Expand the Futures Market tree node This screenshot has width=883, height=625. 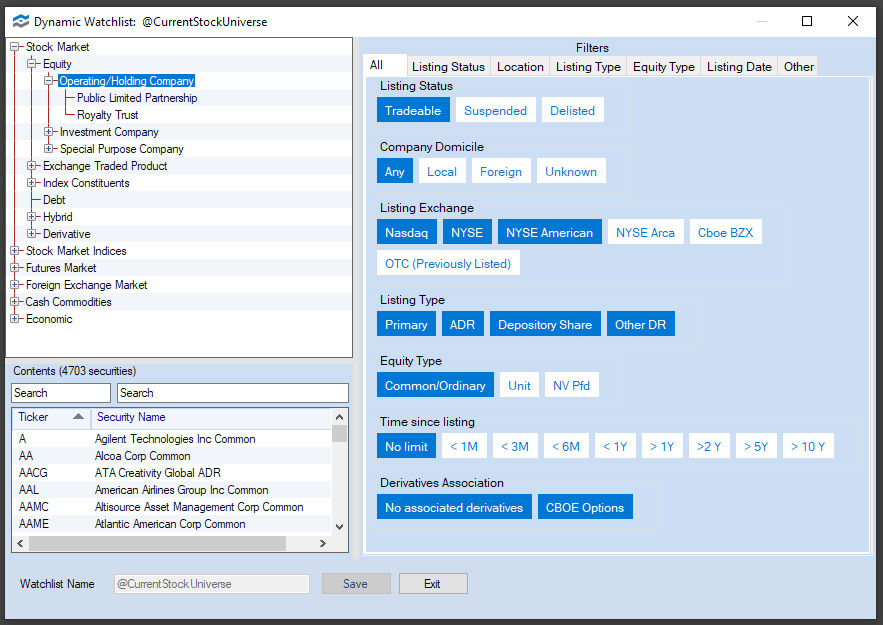pyautogui.click(x=15, y=268)
